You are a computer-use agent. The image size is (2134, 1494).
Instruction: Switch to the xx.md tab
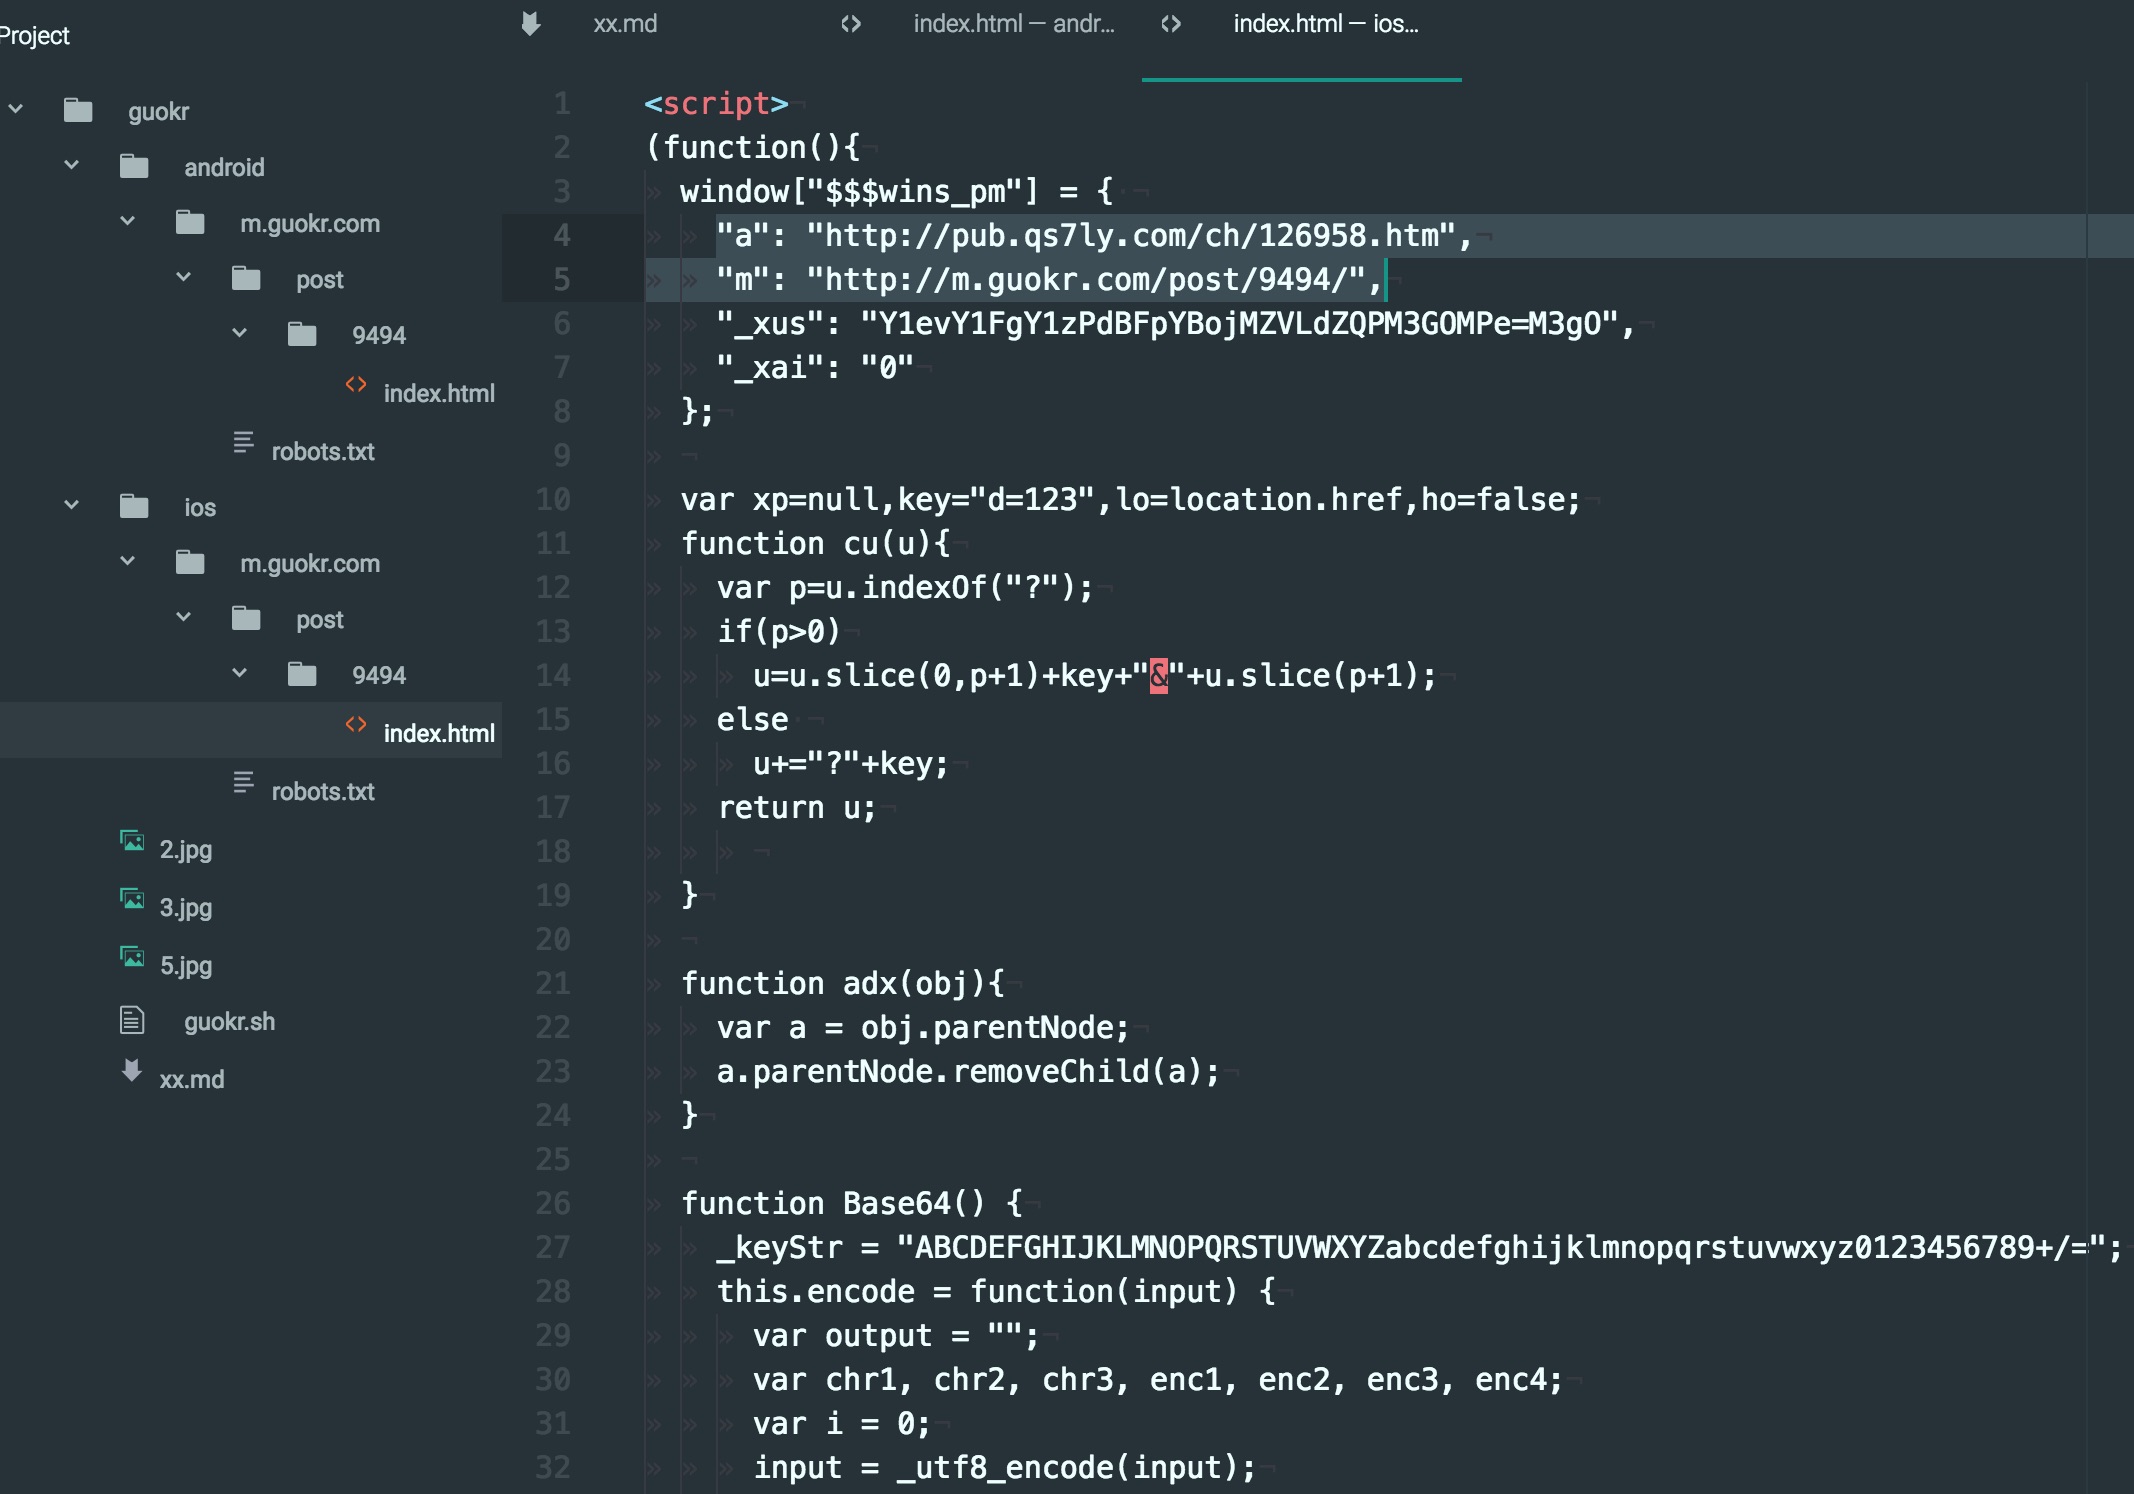pyautogui.click(x=625, y=24)
